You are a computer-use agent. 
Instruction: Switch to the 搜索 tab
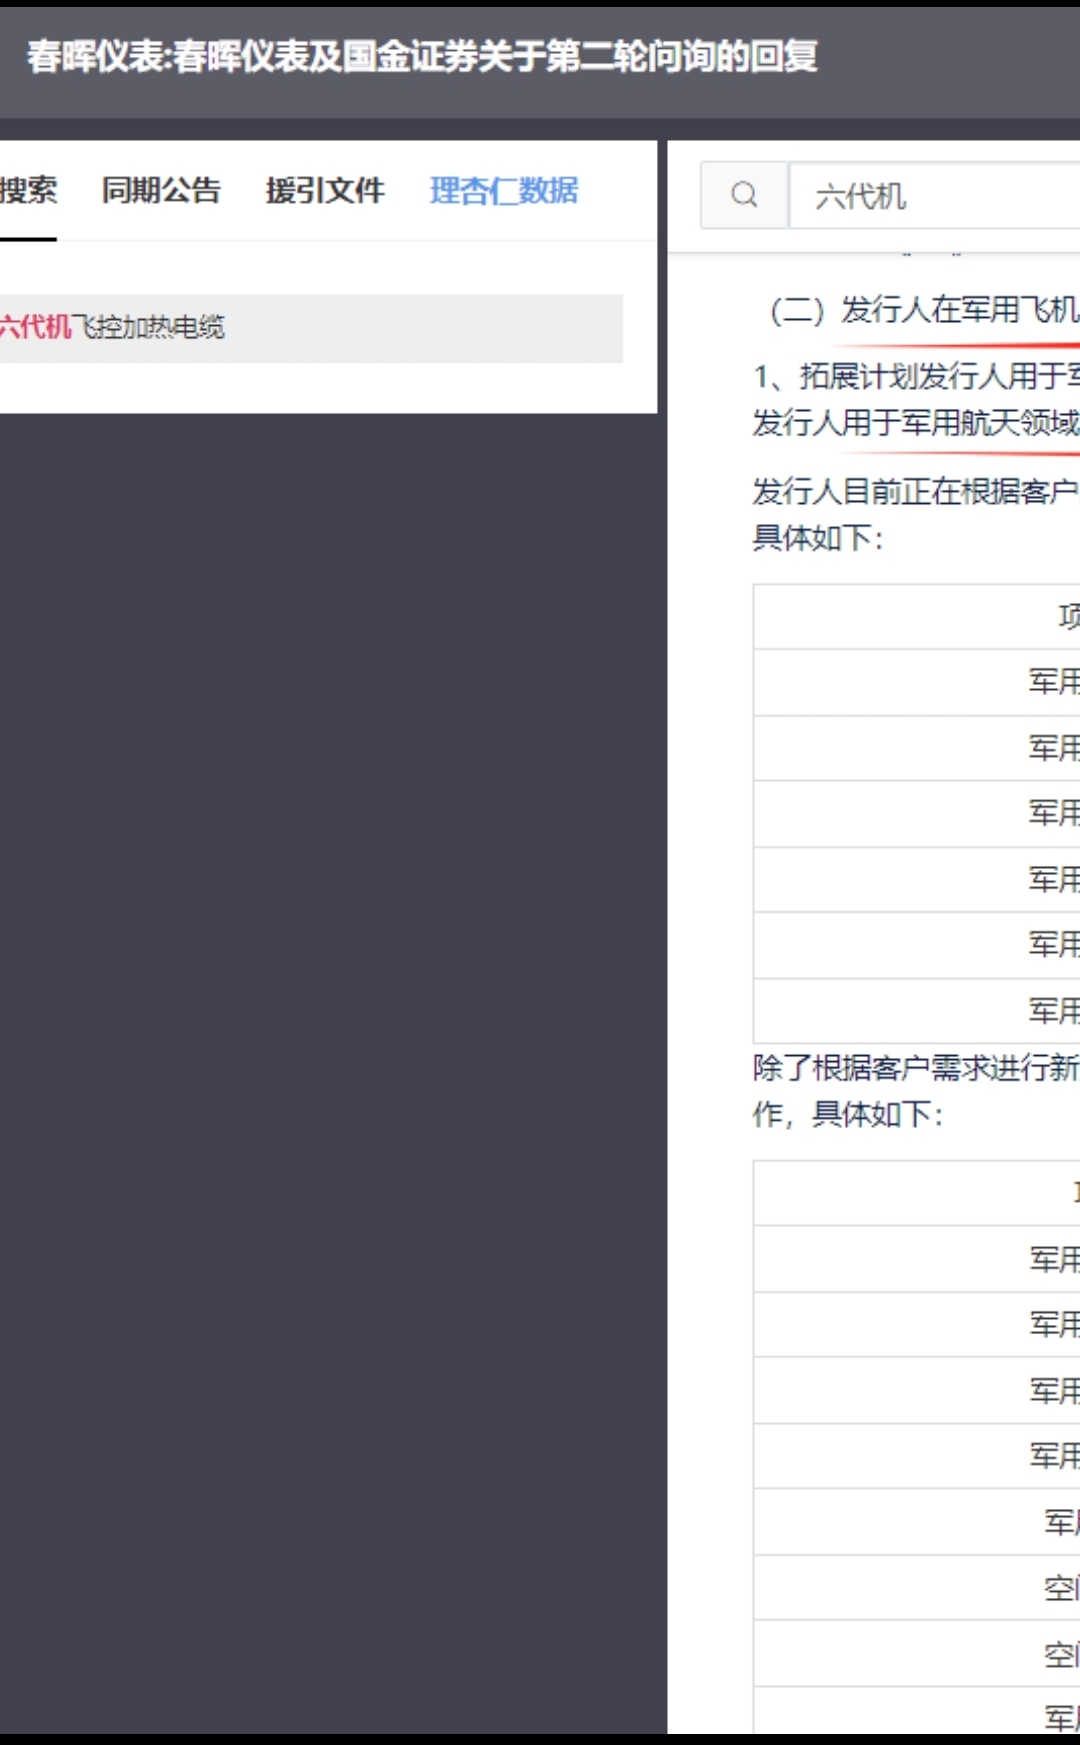[28, 190]
